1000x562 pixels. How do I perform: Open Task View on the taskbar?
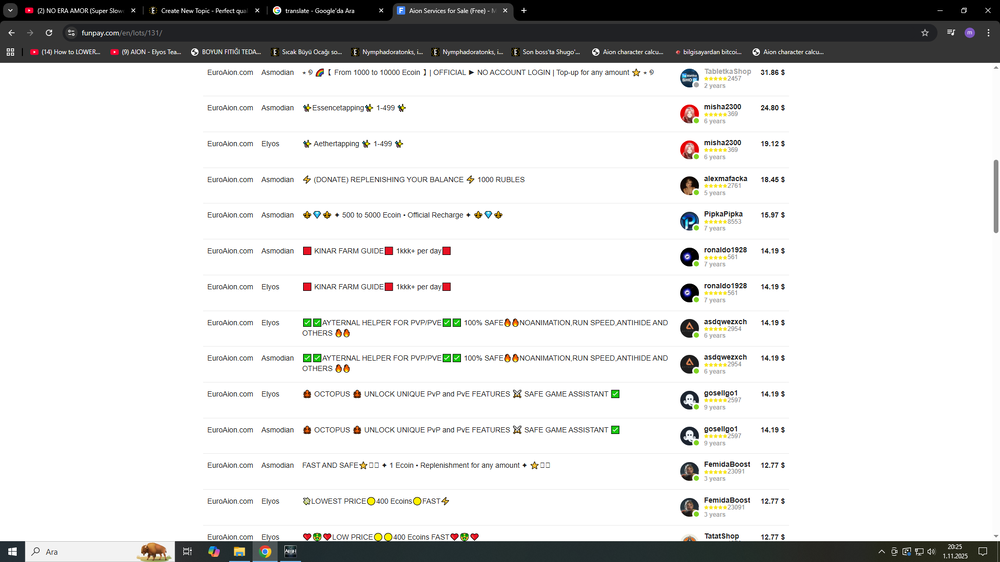pos(187,552)
